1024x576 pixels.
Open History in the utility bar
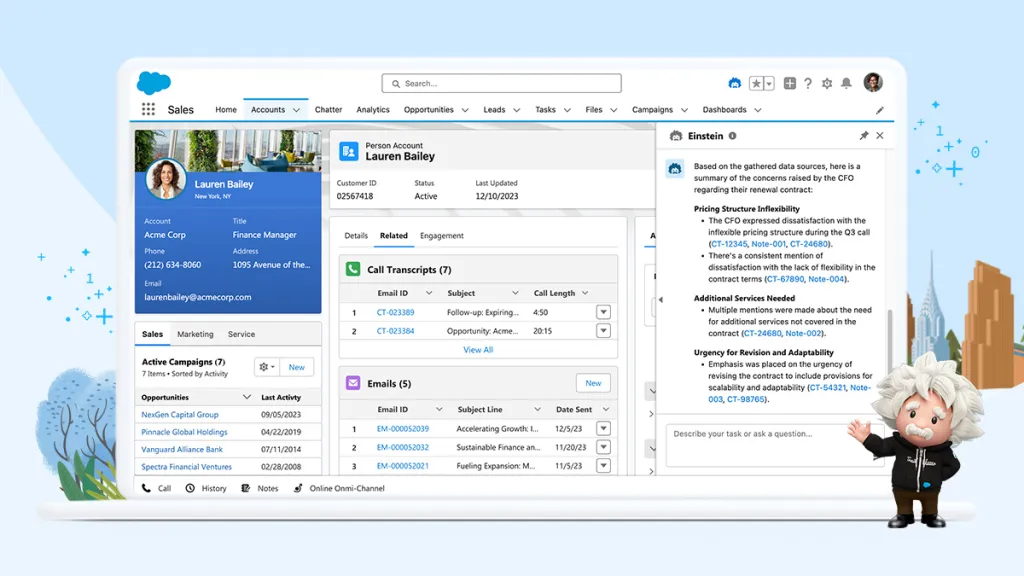(x=206, y=488)
